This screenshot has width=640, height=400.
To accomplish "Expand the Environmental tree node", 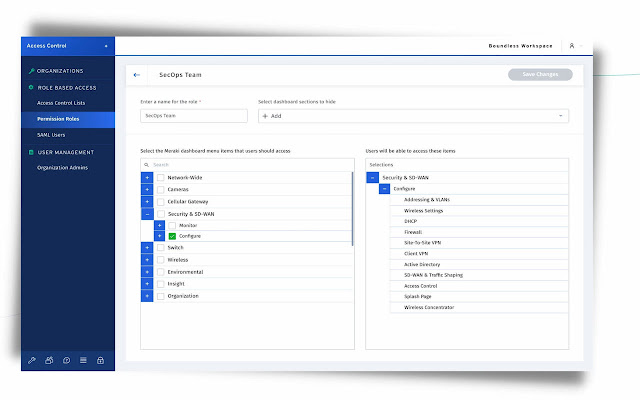I will 147,272.
